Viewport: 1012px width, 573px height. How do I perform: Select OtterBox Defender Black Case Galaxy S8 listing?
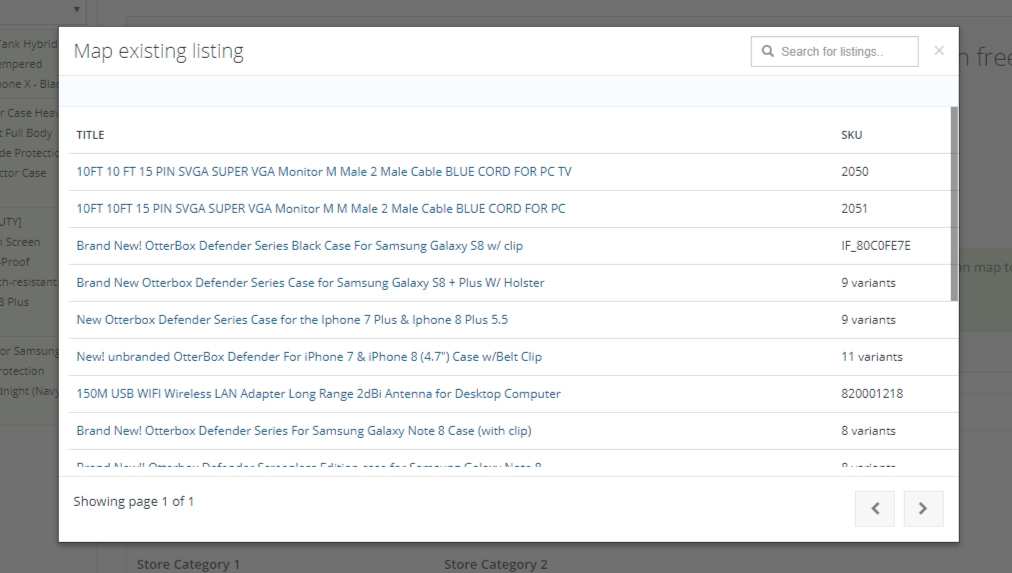pos(299,246)
